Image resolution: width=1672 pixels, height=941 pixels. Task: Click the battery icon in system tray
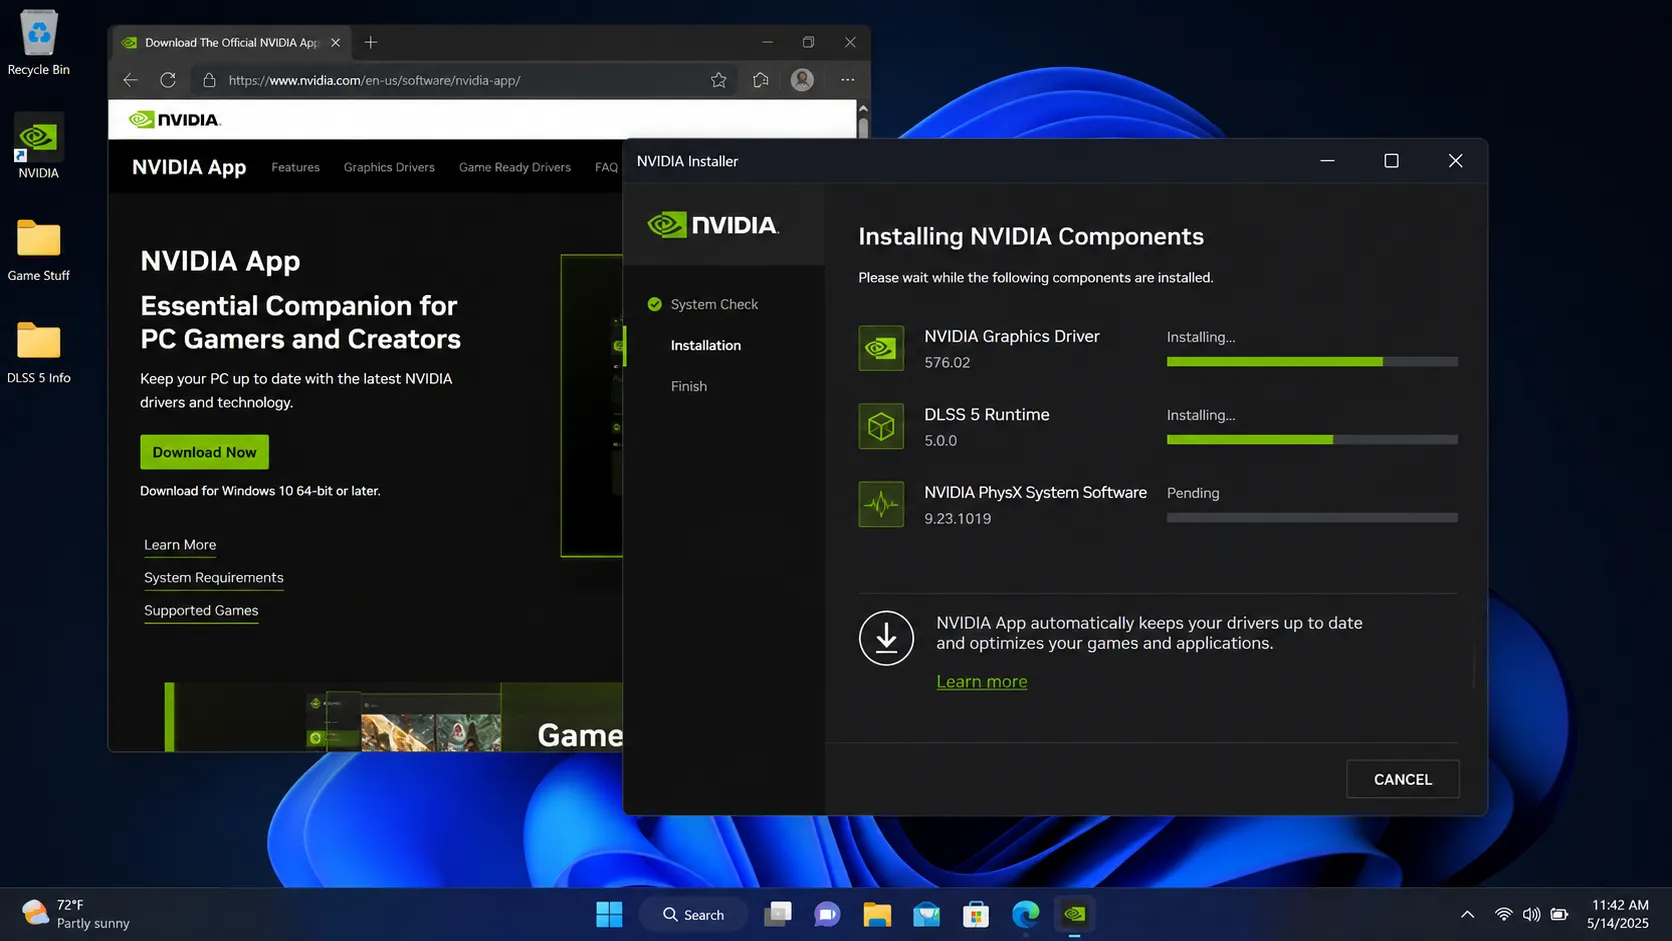[x=1559, y=914]
